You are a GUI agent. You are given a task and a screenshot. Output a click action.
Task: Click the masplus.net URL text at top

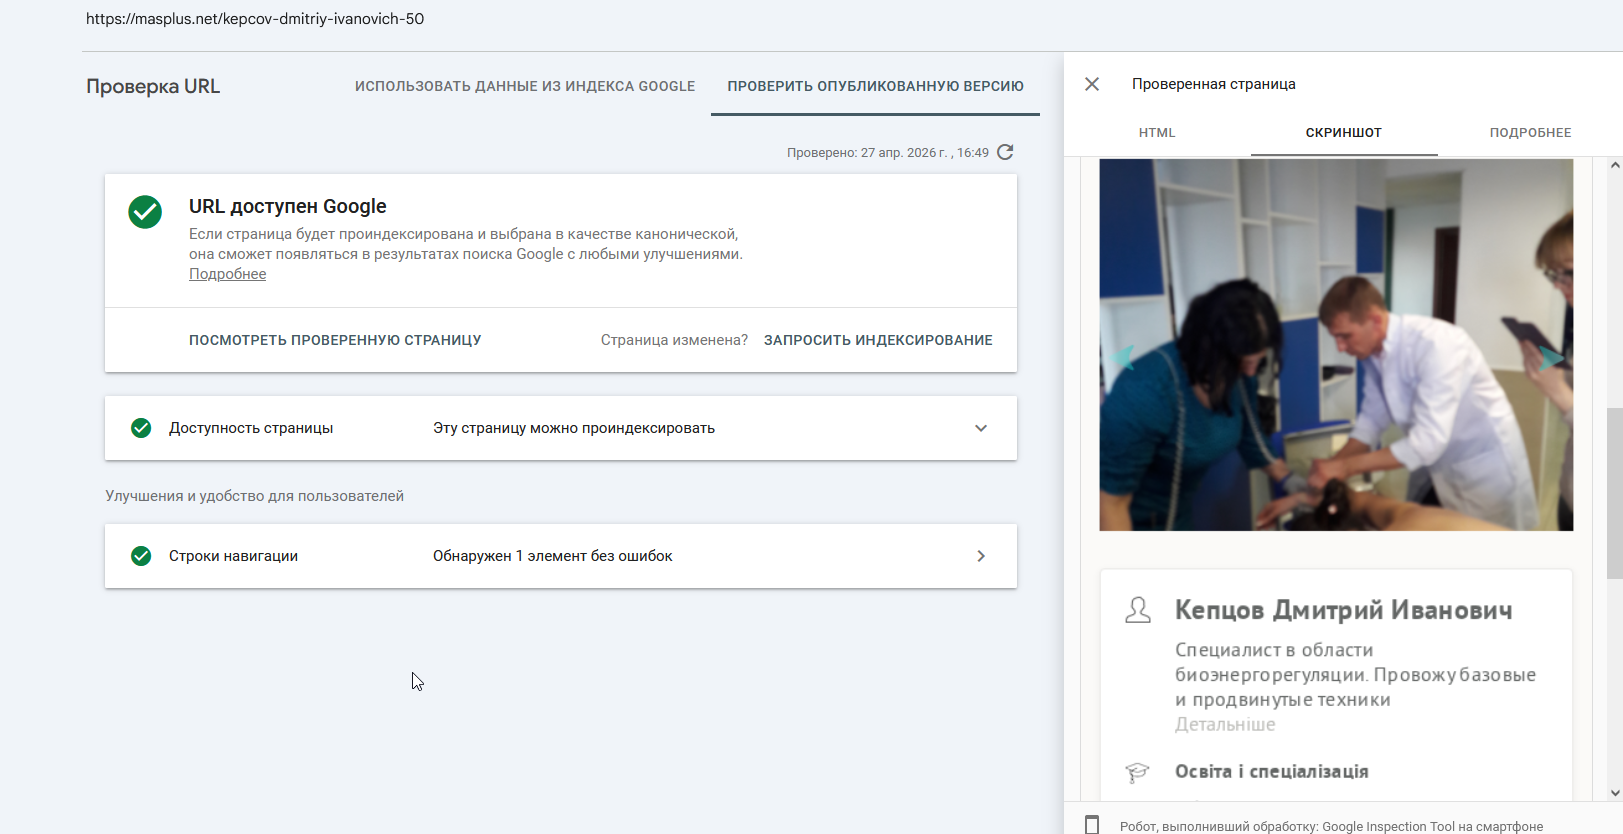tap(255, 19)
